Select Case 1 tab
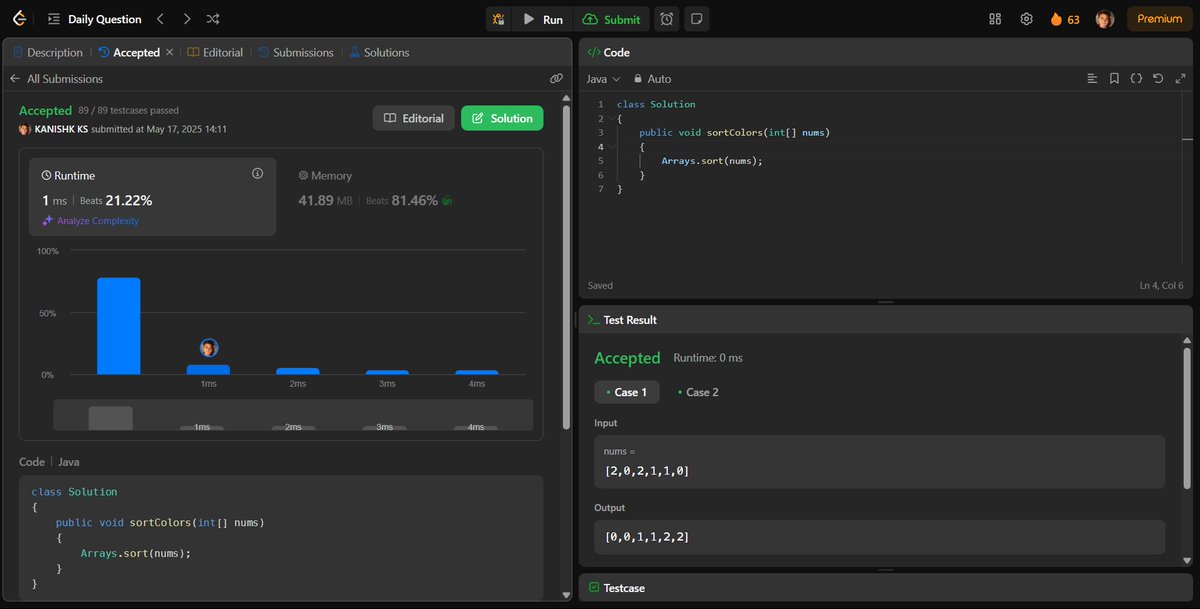Image resolution: width=1200 pixels, height=609 pixels. [x=627, y=392]
